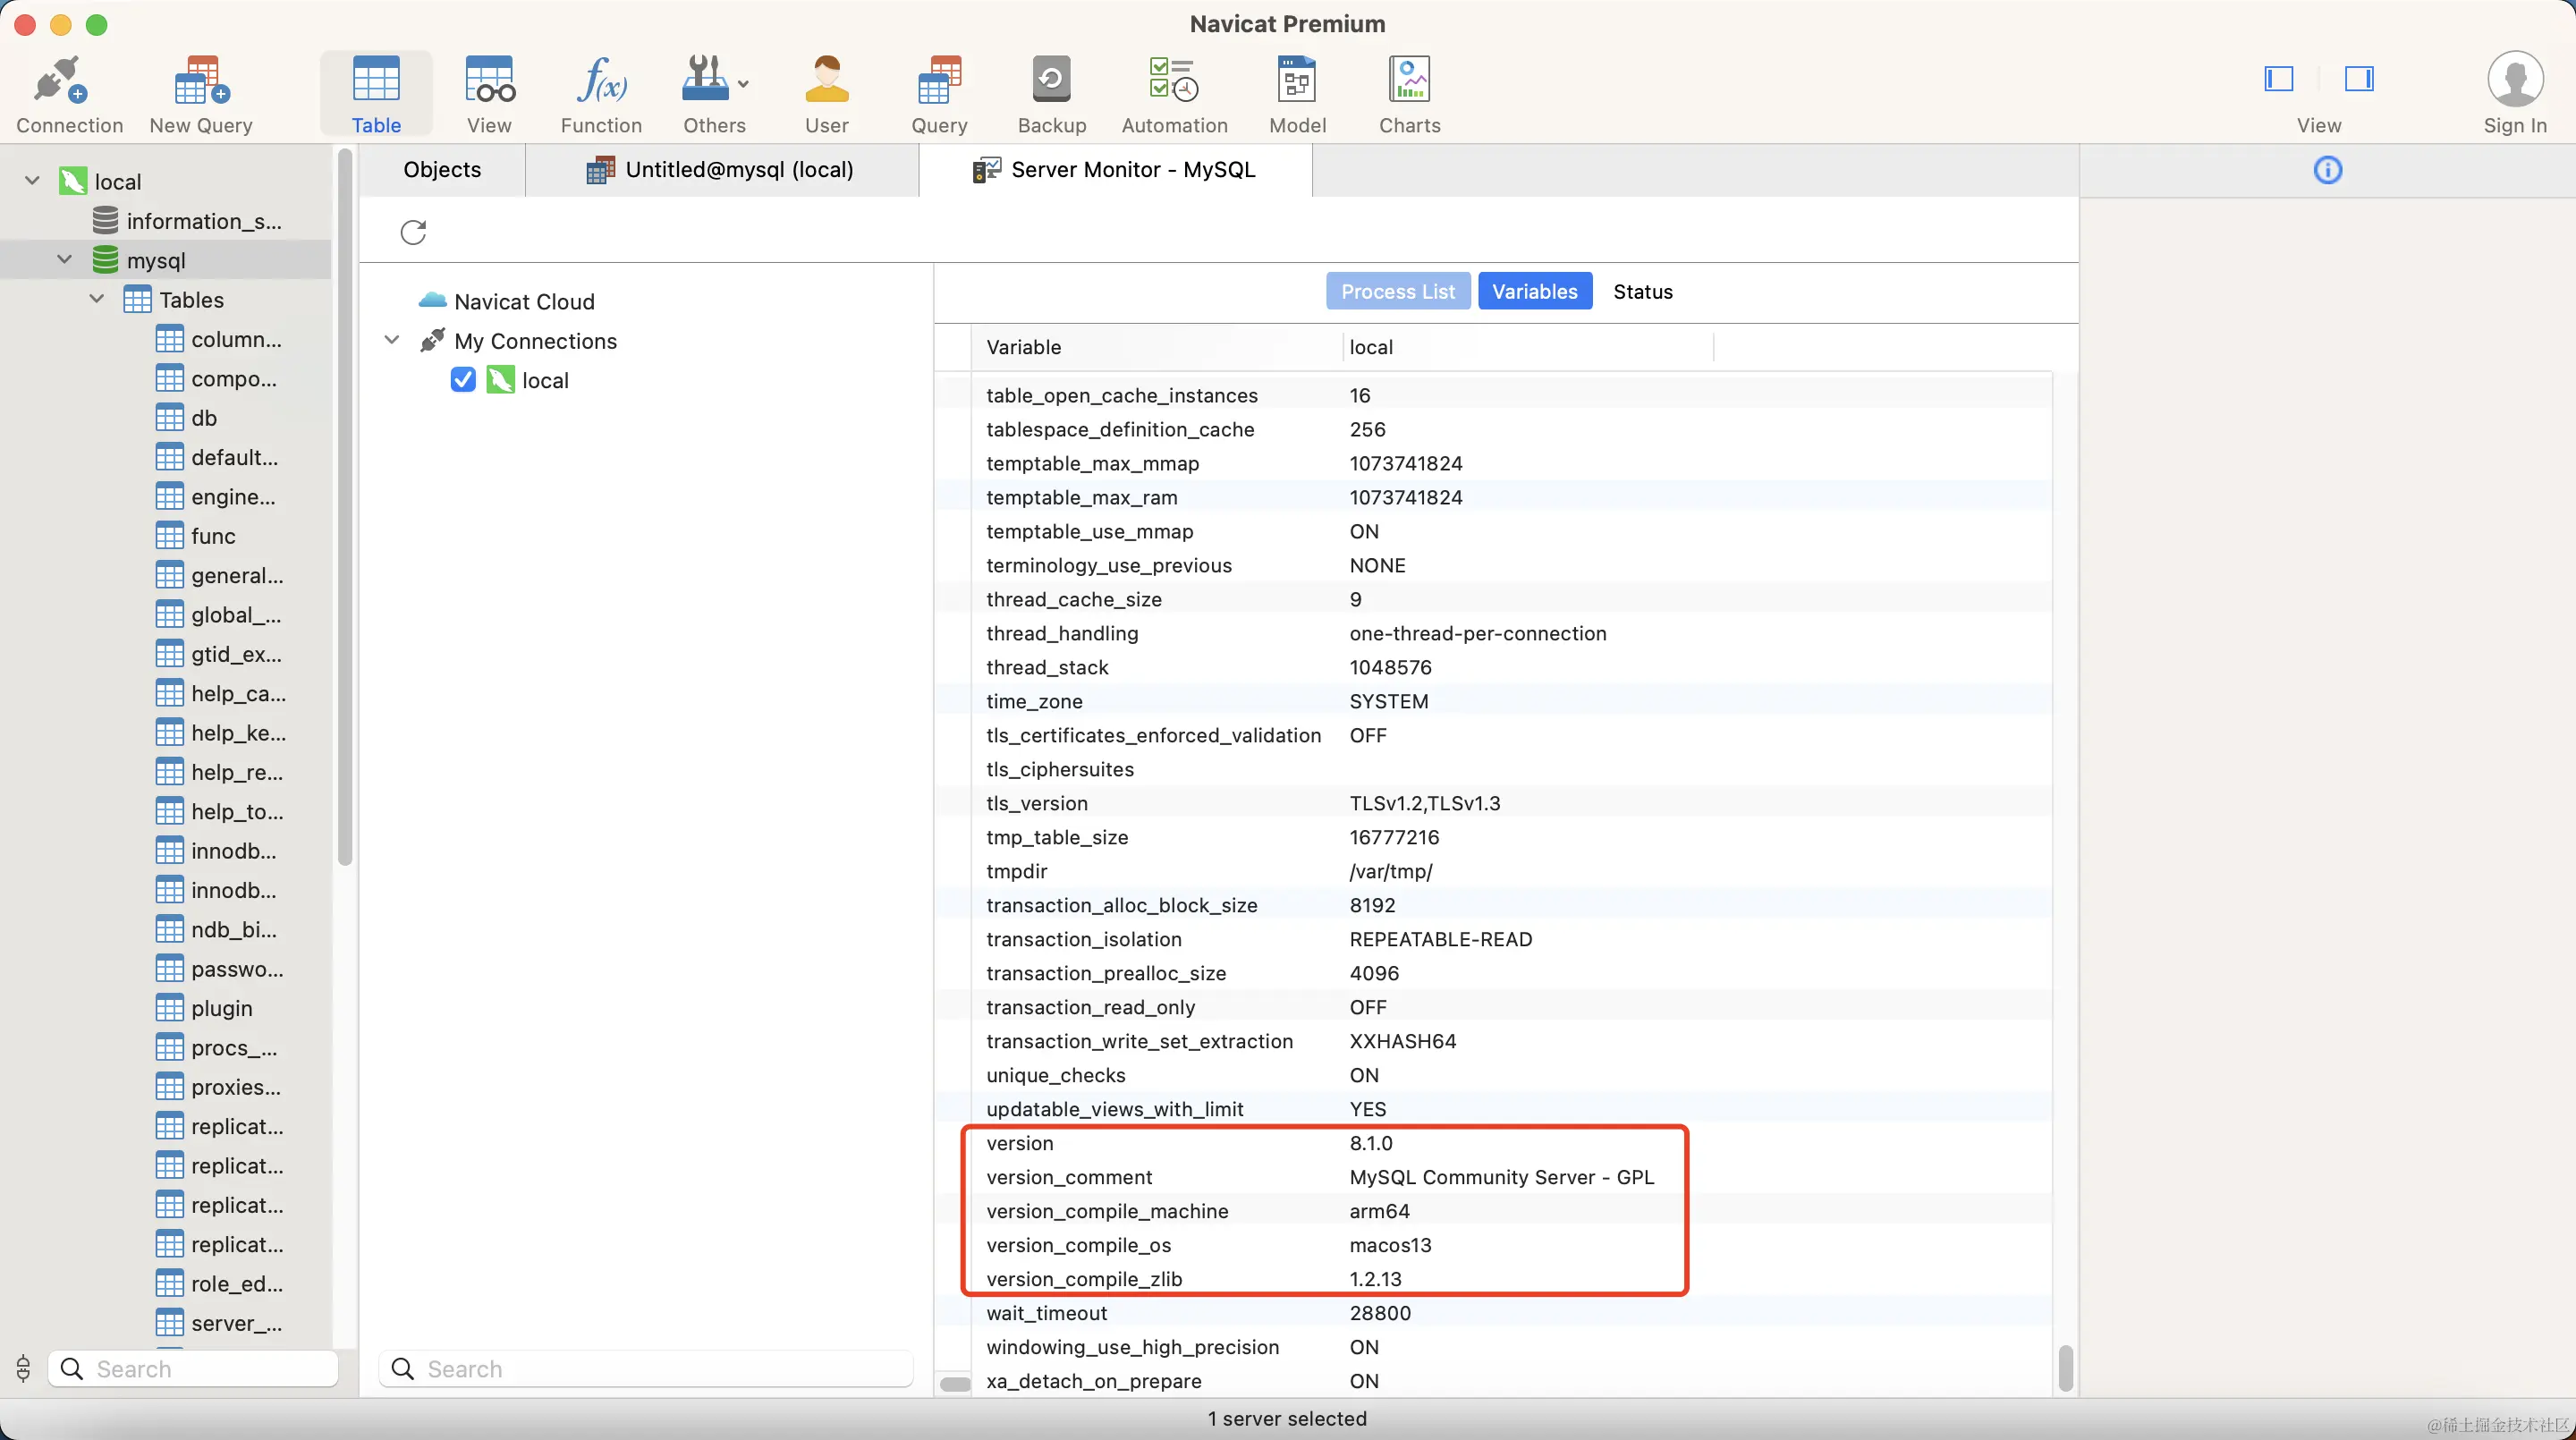Viewport: 2576px width, 1440px height.
Task: Collapse the My Connections tree node
Action: [392, 341]
